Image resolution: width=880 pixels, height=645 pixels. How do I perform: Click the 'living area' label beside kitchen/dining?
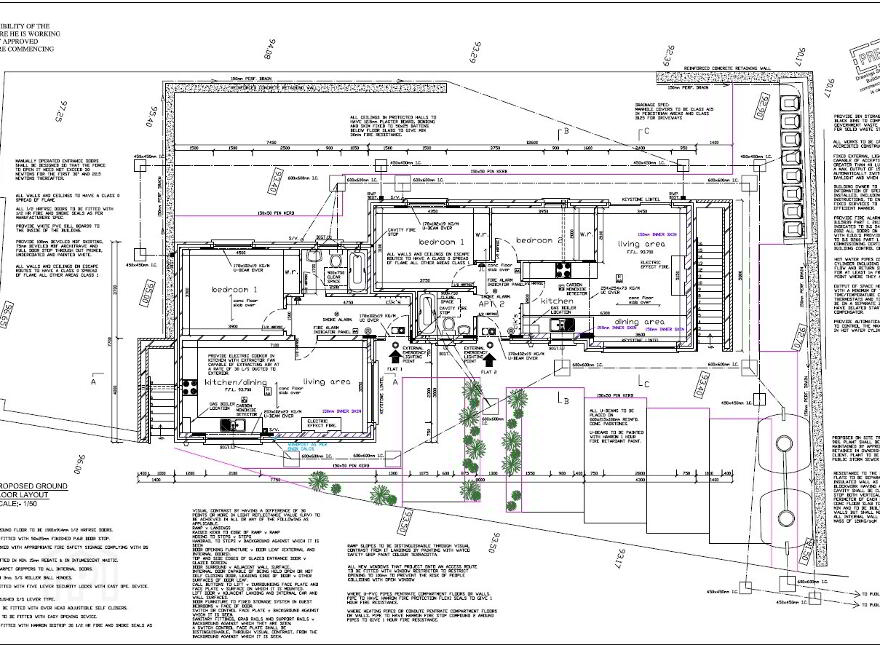pos(327,382)
